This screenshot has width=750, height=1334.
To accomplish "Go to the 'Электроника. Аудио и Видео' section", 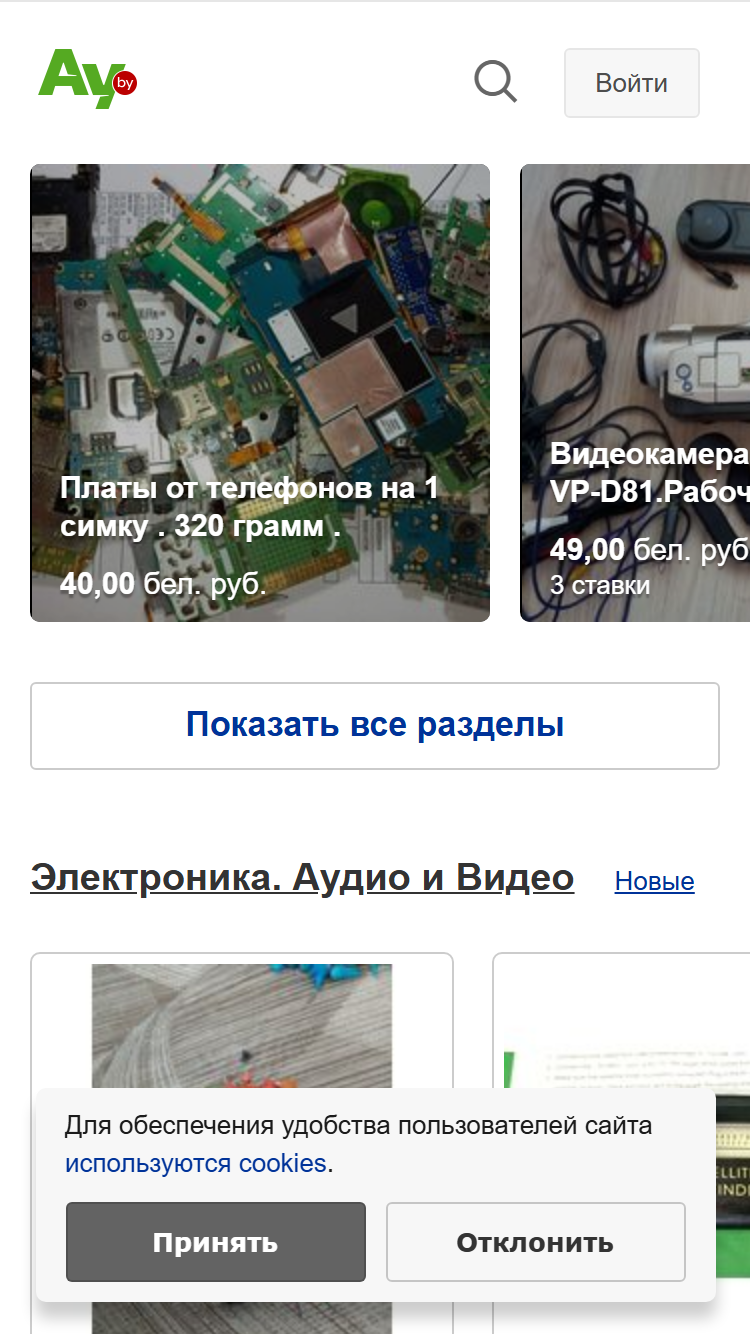I will tap(302, 877).
